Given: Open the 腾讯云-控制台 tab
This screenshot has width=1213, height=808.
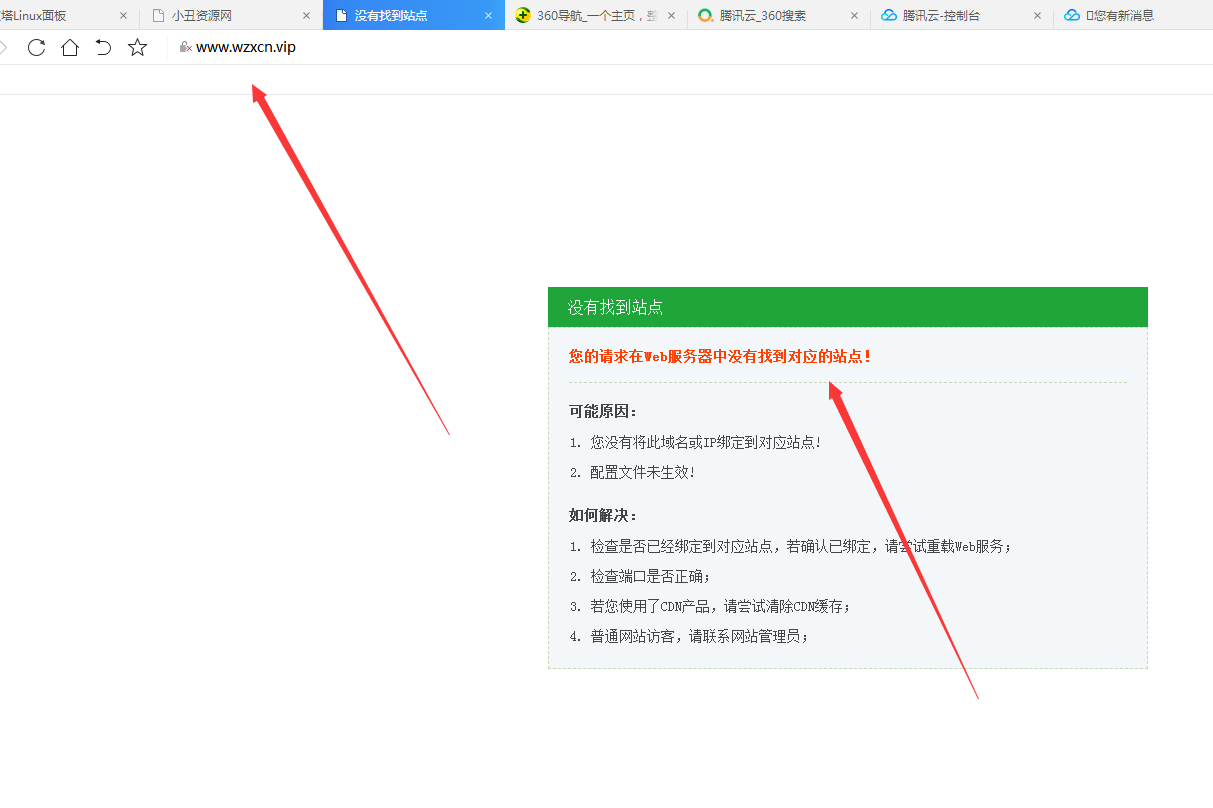Looking at the screenshot, I should coord(962,15).
